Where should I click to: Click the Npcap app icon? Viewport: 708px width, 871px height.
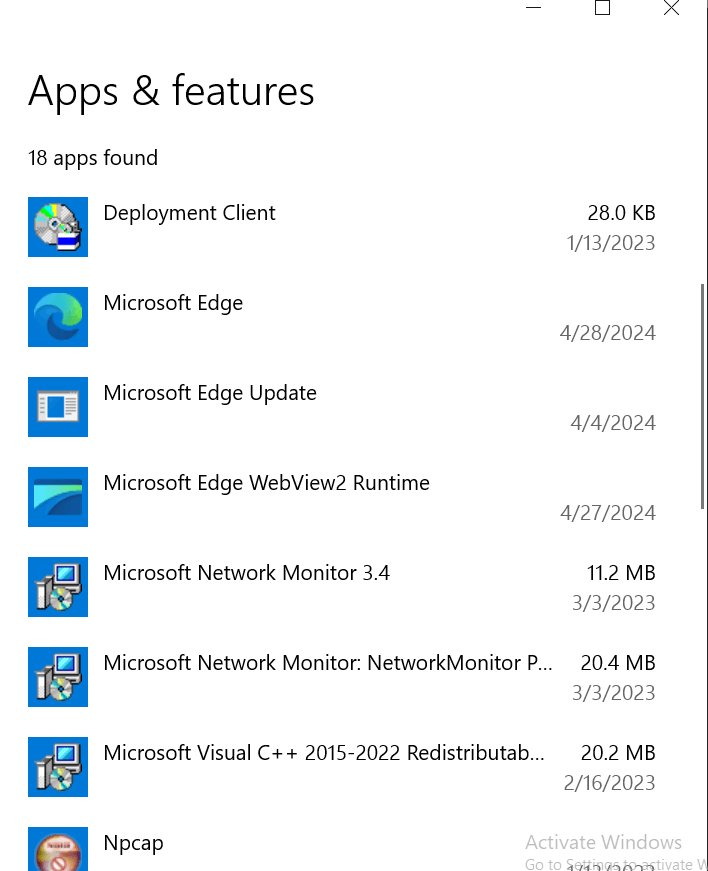point(58,849)
